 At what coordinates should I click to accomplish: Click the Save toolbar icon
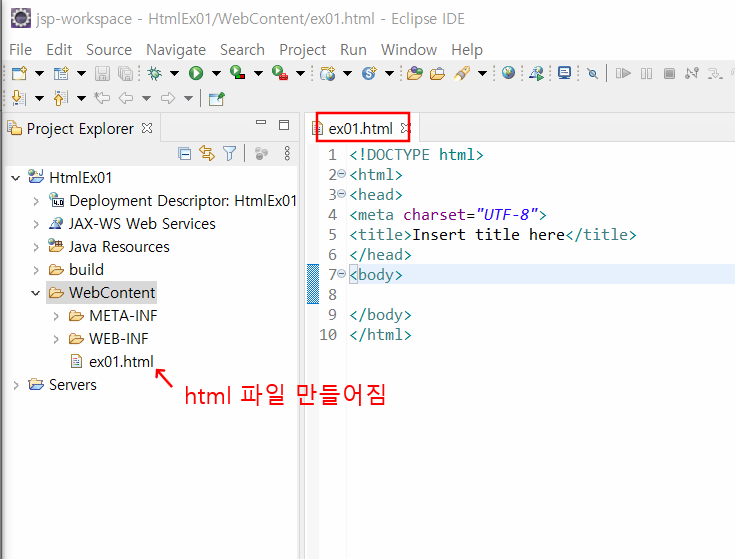click(x=102, y=73)
